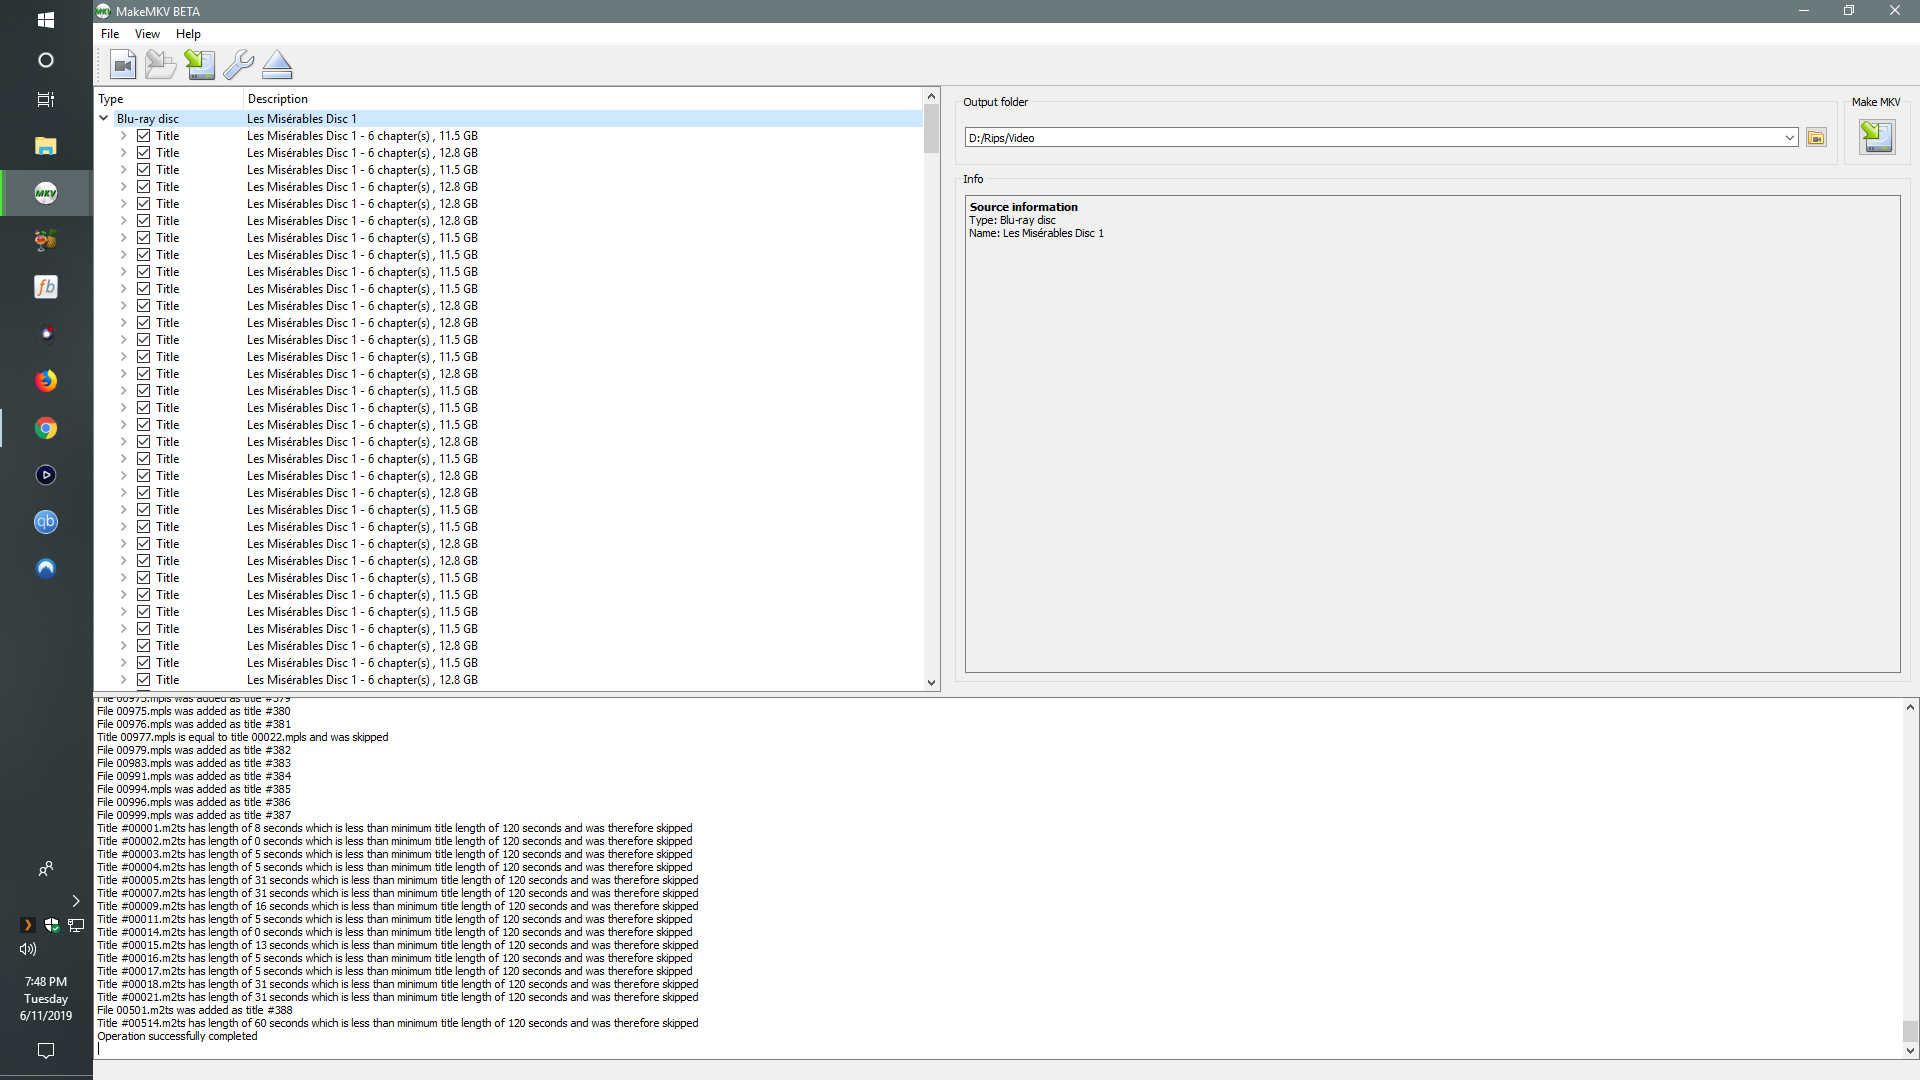This screenshot has width=1920, height=1080.
Task: Collapse the Blu-ray disc tree node
Action: pyautogui.click(x=104, y=118)
